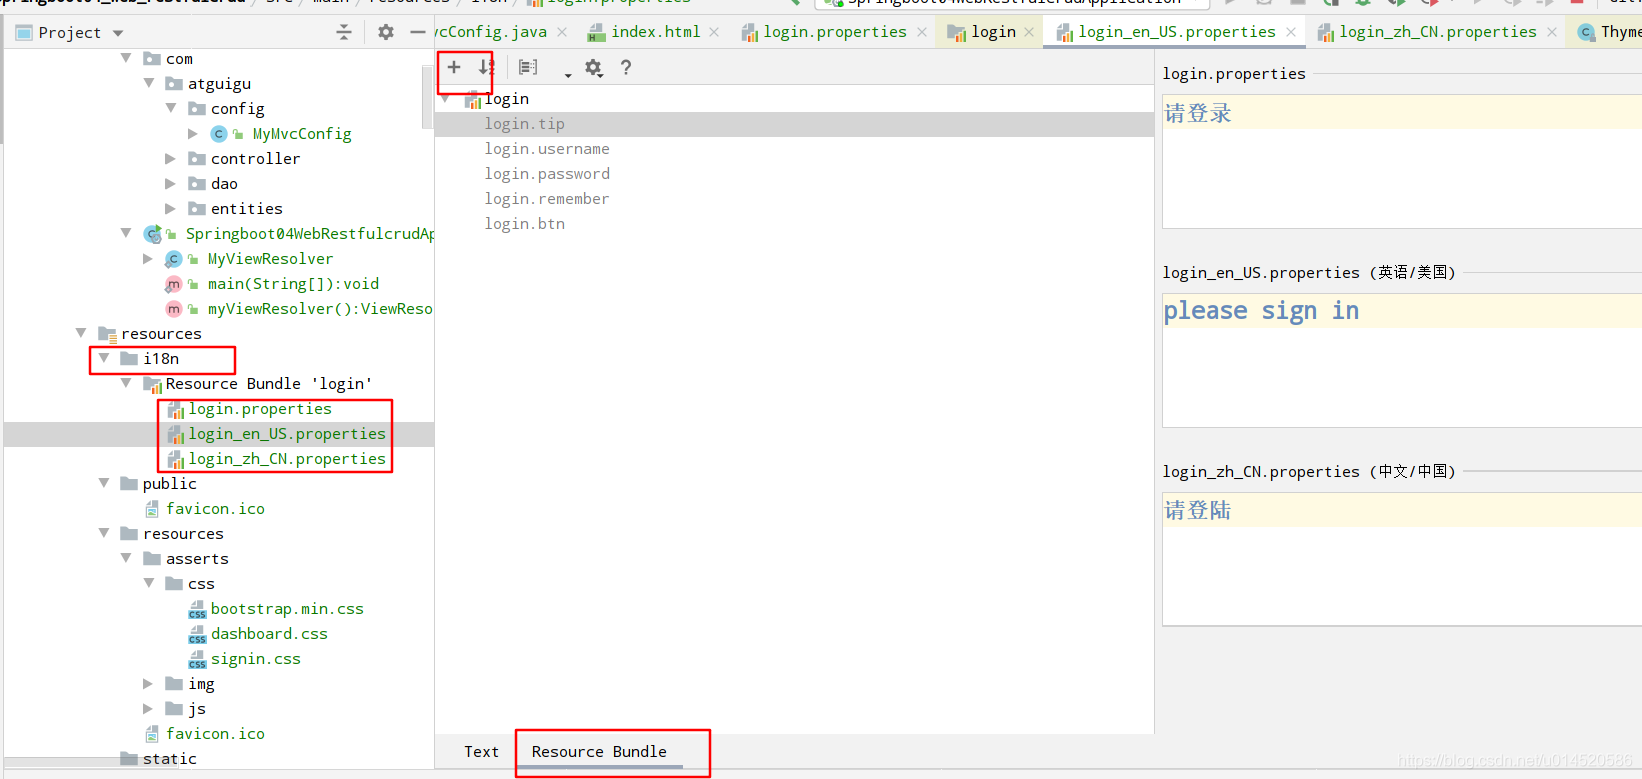
Task: Sort properties alphabetically in the bundle editor
Action: tap(486, 67)
